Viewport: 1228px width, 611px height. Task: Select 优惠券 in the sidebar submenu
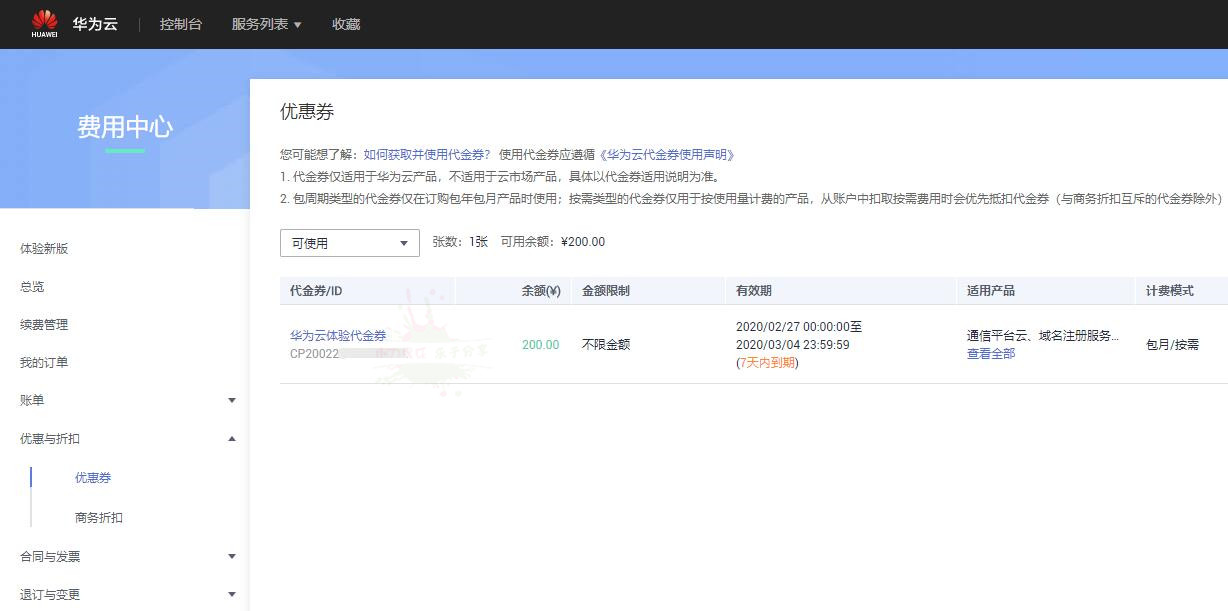(x=93, y=478)
